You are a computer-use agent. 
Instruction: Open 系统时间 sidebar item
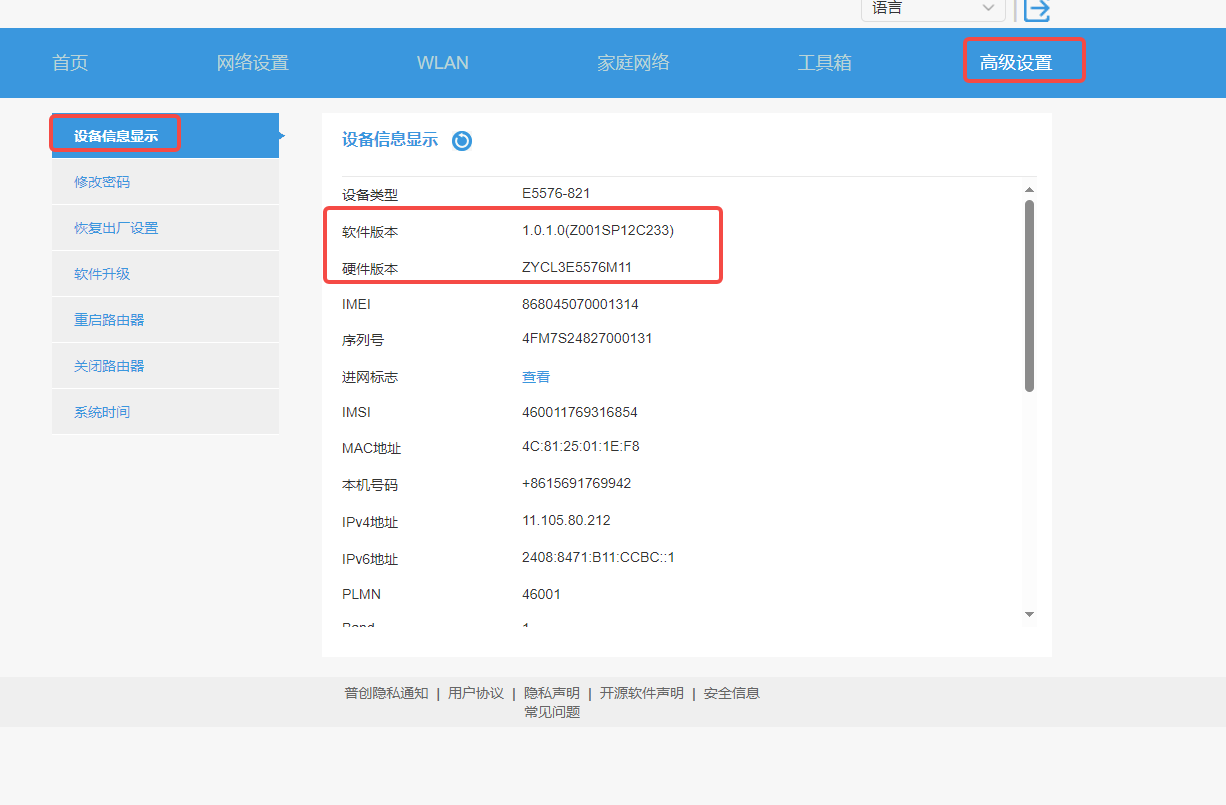(102, 412)
